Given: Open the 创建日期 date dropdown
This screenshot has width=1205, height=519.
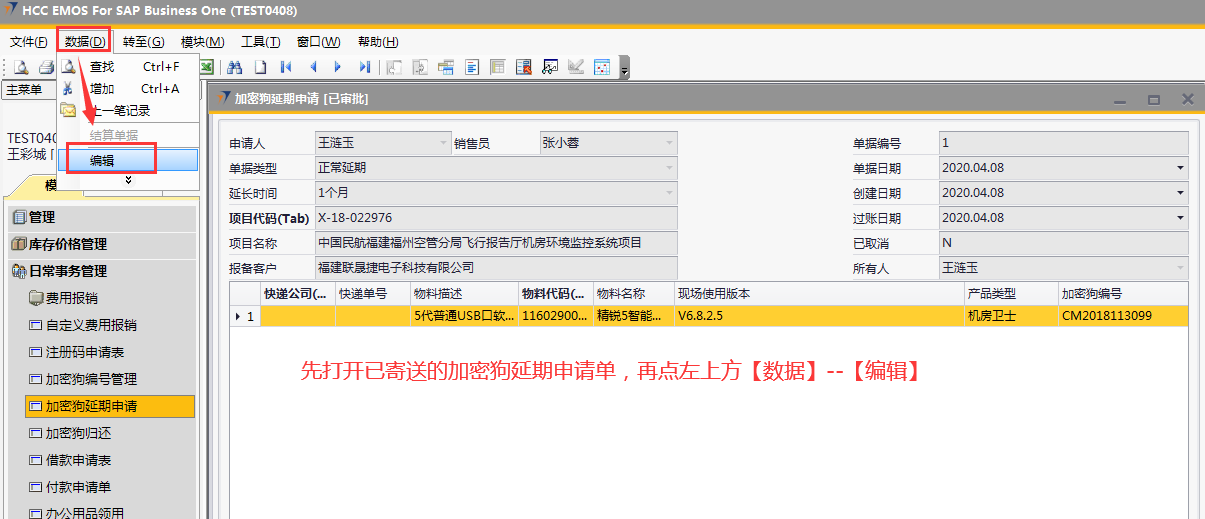Looking at the screenshot, I should (x=1179, y=193).
